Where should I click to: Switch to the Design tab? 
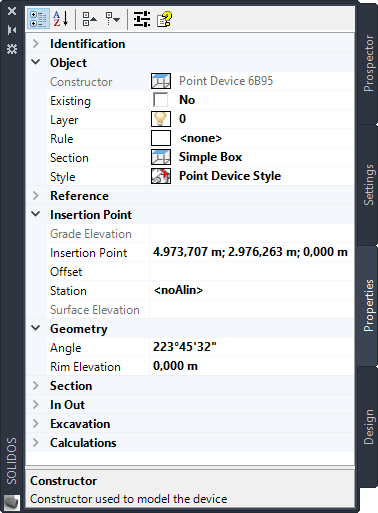(x=368, y=427)
